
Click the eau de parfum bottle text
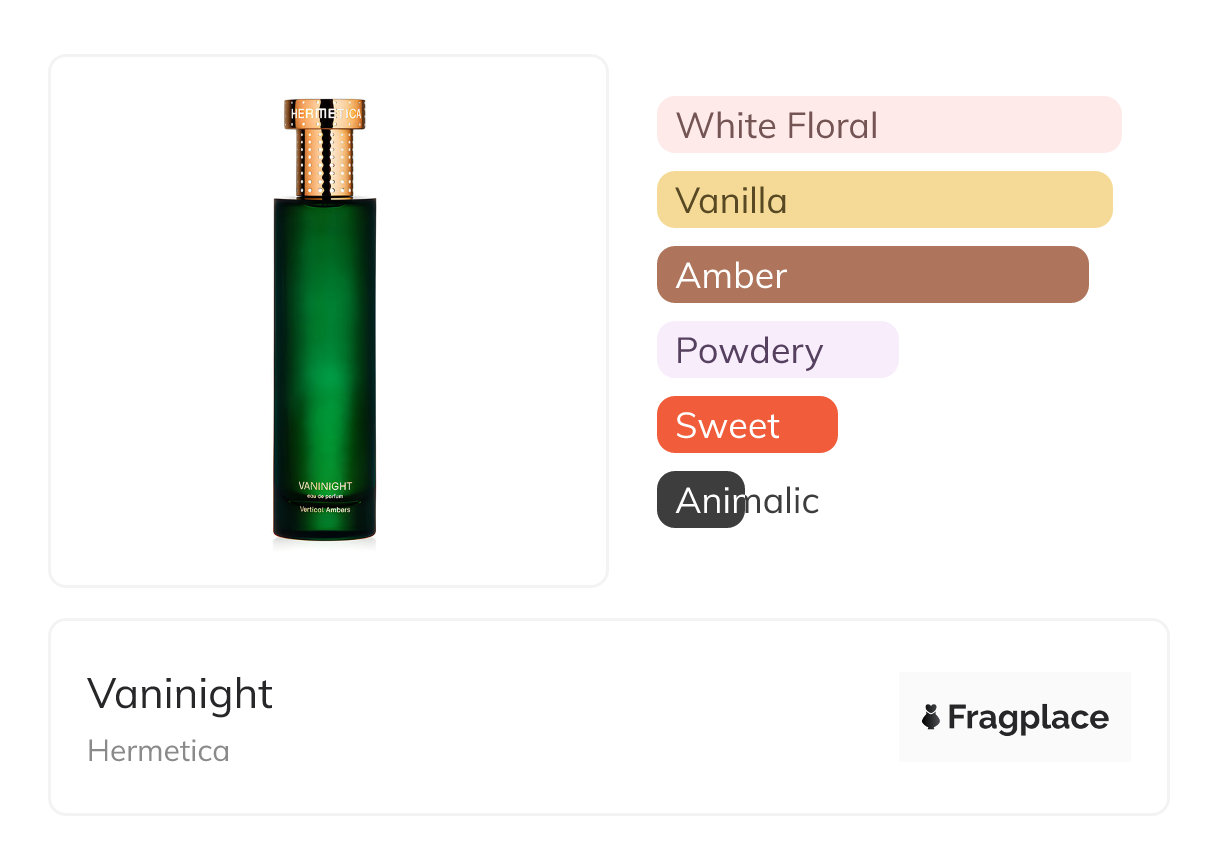tap(325, 497)
